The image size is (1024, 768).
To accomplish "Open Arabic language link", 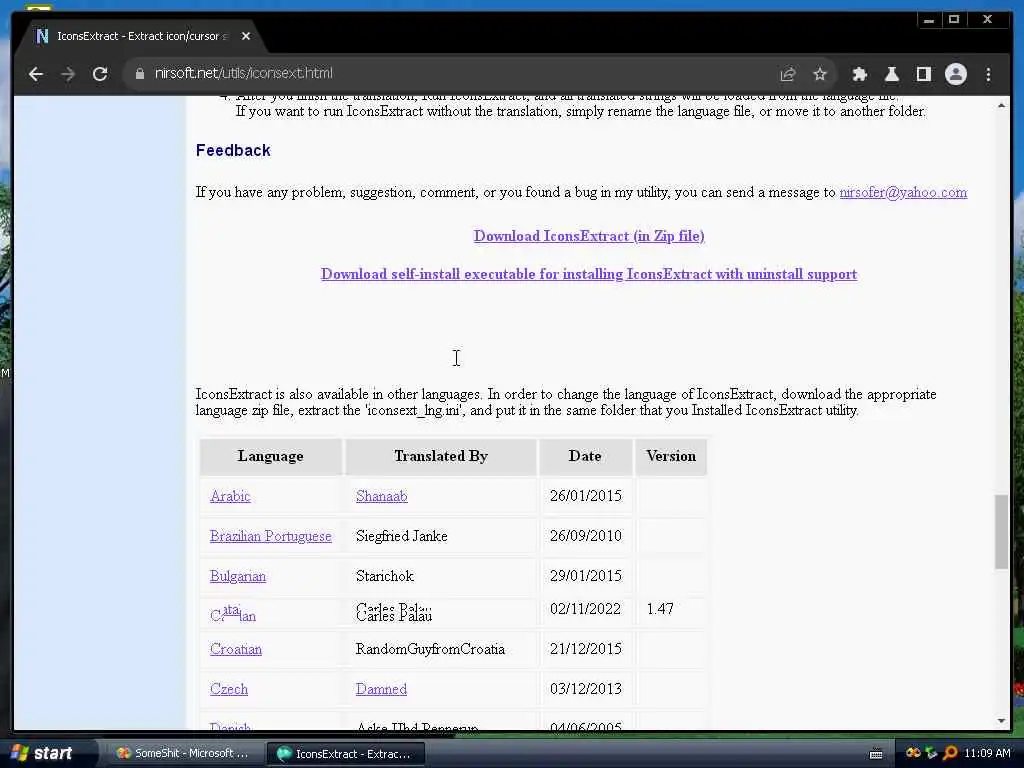I will (x=230, y=496).
